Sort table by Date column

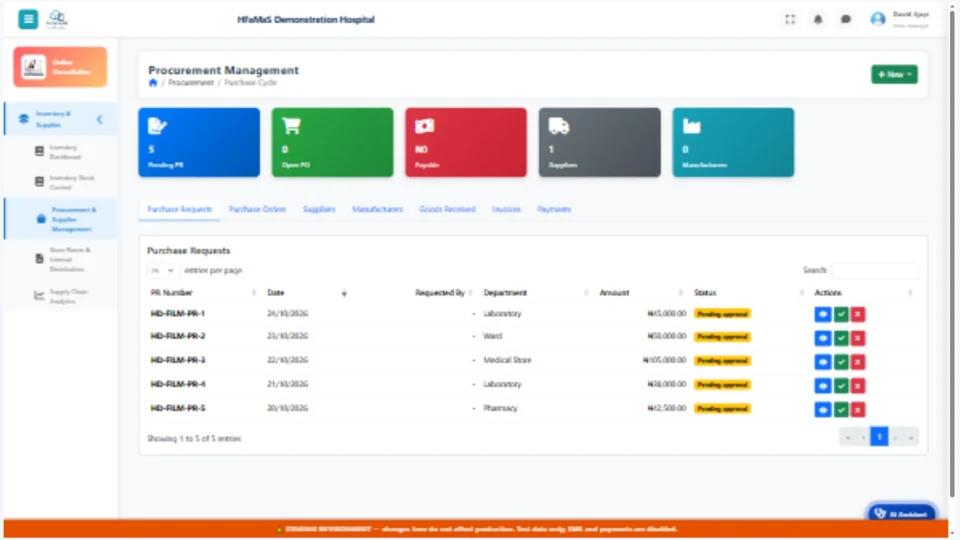(306, 293)
